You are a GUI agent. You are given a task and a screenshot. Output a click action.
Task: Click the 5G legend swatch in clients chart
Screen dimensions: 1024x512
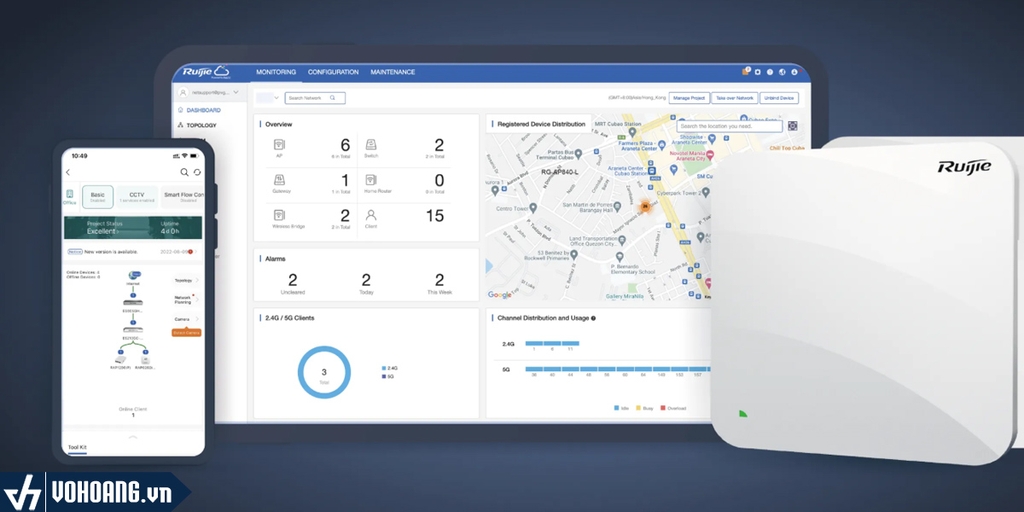pyautogui.click(x=384, y=376)
